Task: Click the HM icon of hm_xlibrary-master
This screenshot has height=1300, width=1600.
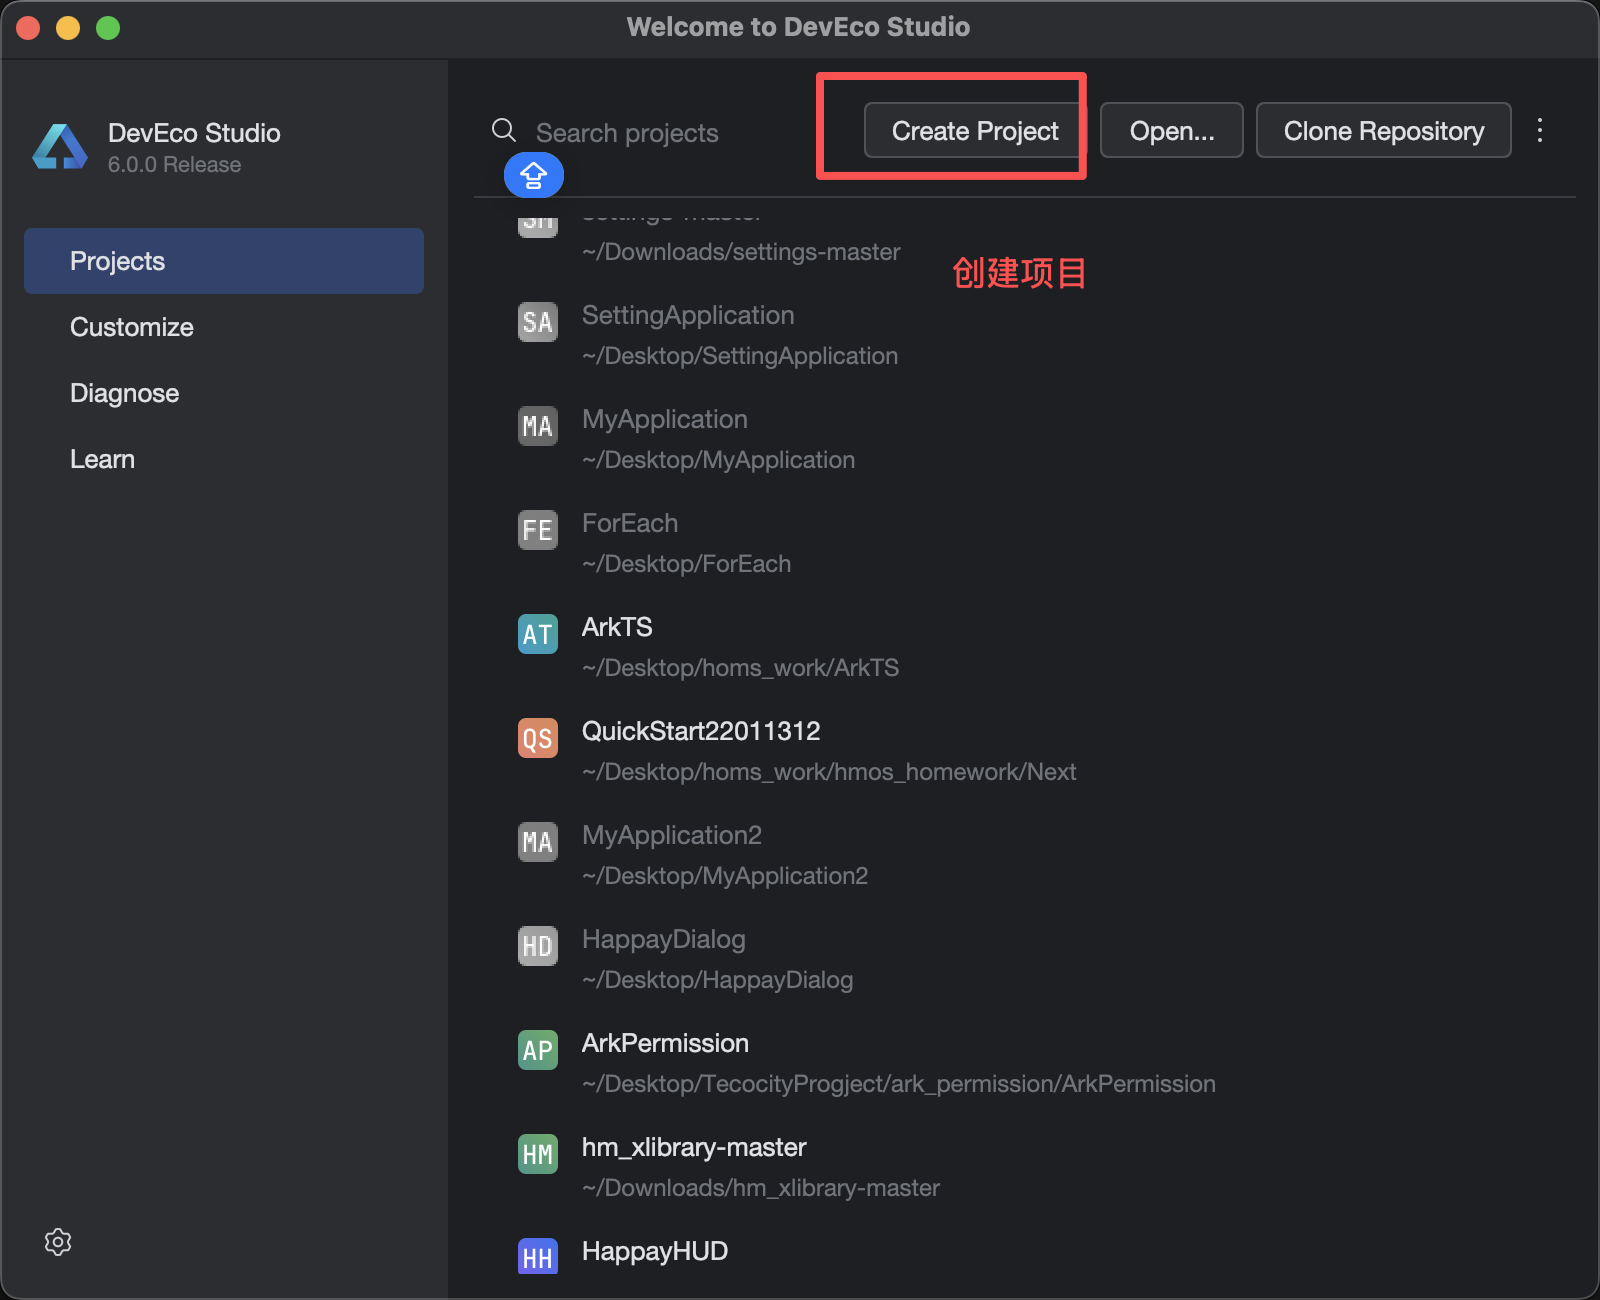Action: [538, 1154]
